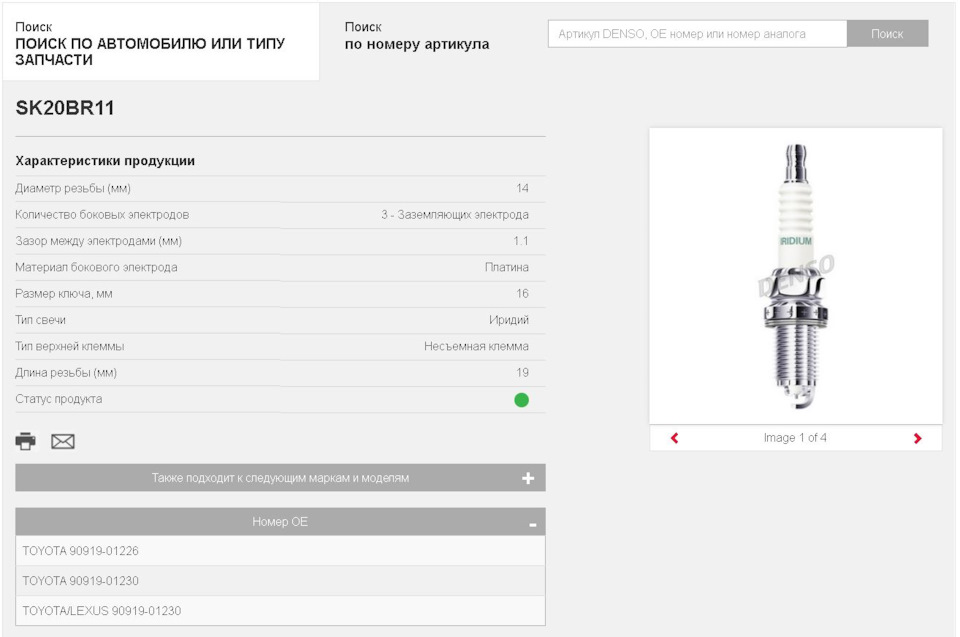
Task: Click the spark plug product image
Action: (x=796, y=276)
